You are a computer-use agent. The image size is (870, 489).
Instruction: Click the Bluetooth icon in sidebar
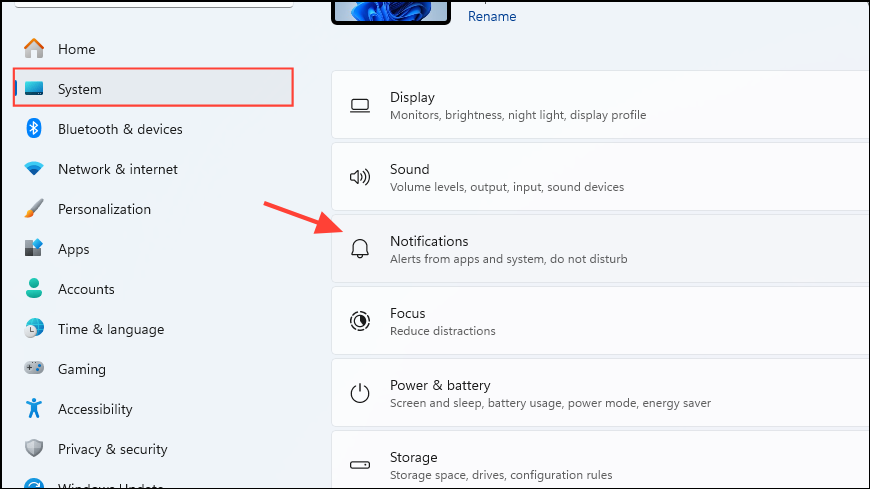pyautogui.click(x=34, y=128)
